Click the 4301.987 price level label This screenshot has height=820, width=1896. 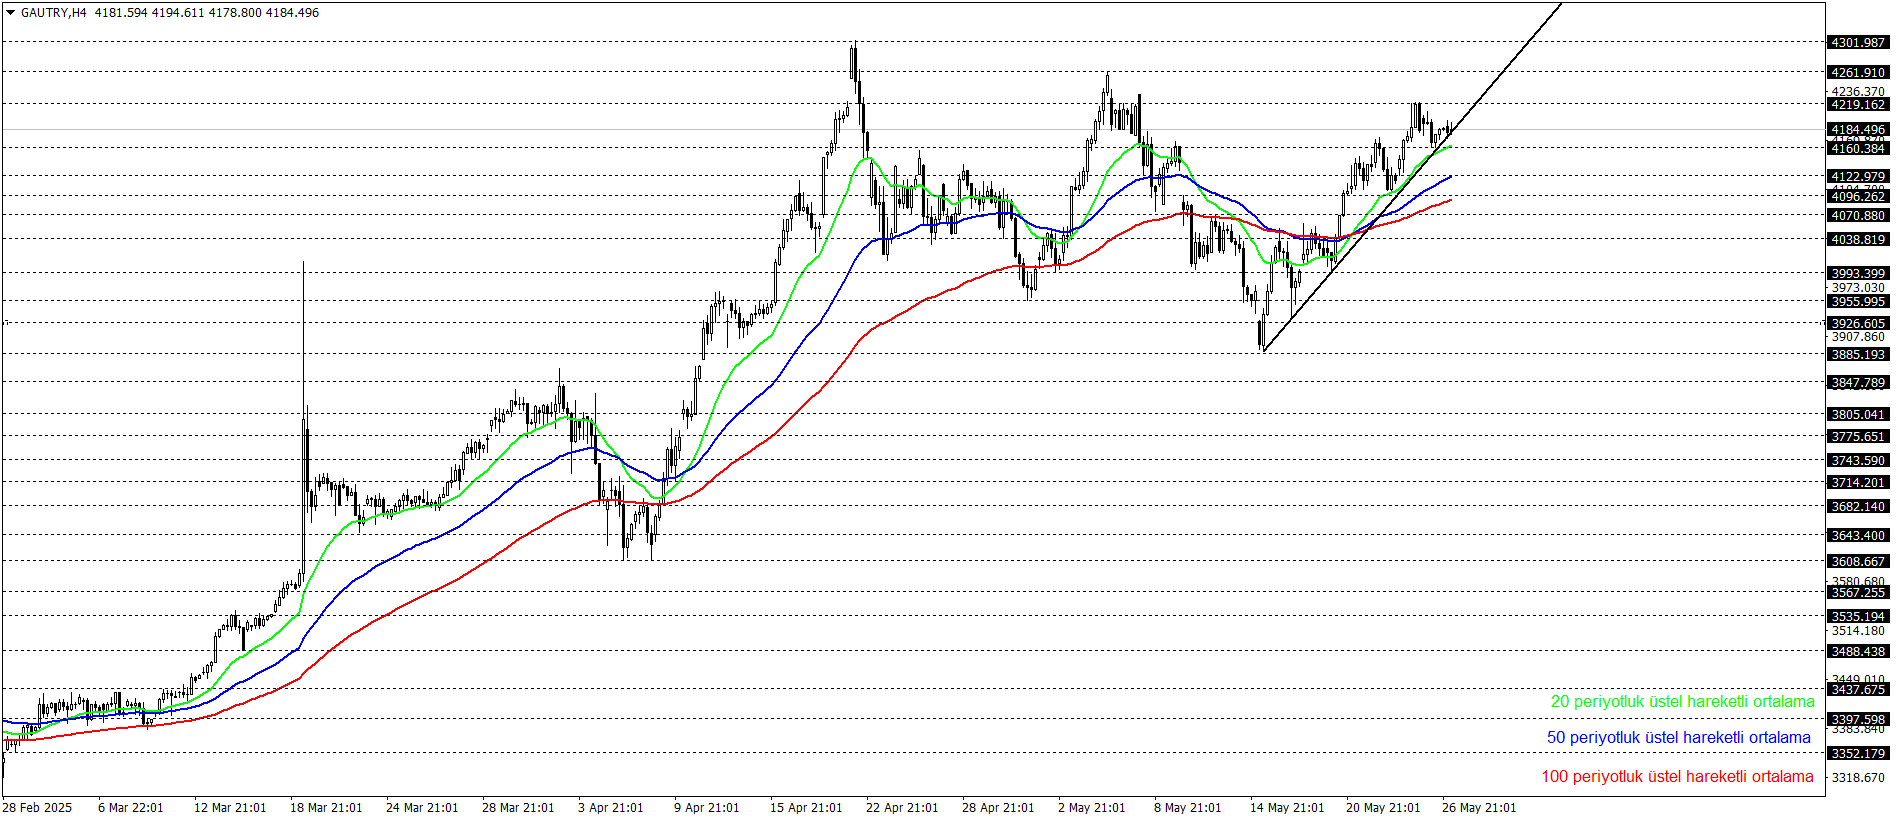[x=1858, y=43]
